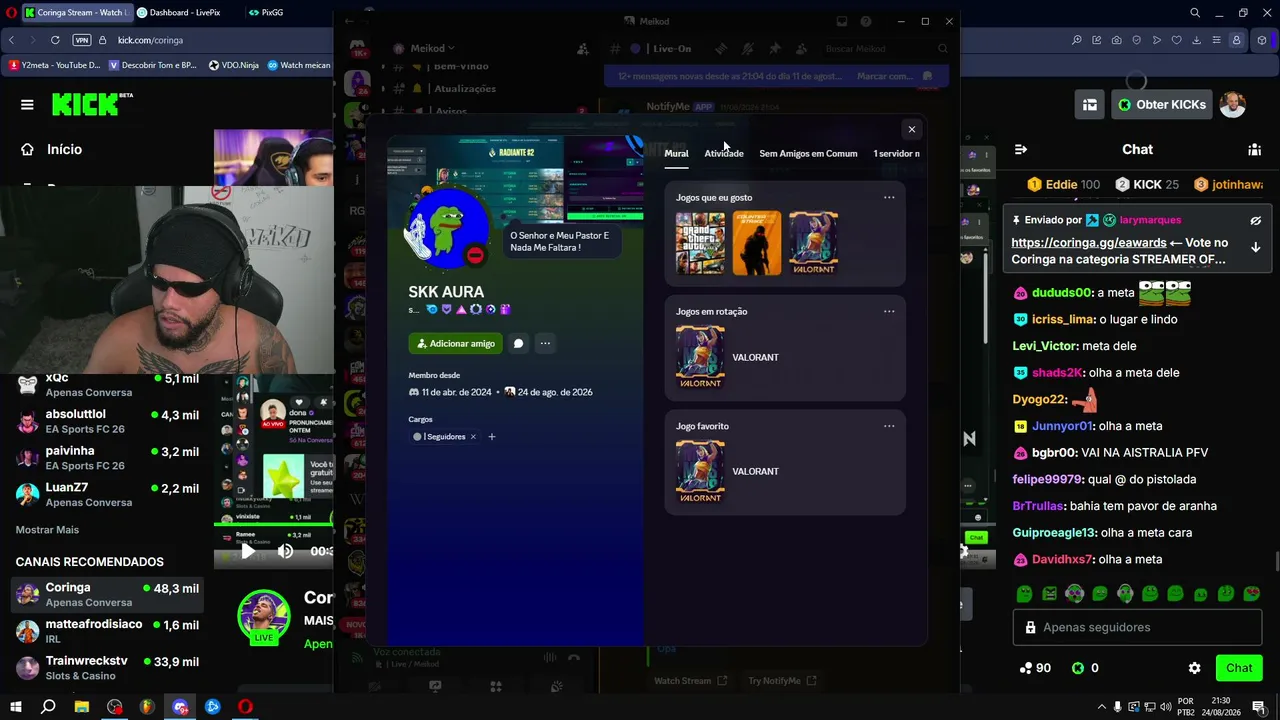Open Discord from the taskbar
Image resolution: width=1280 pixels, height=720 pixels.
(x=180, y=707)
